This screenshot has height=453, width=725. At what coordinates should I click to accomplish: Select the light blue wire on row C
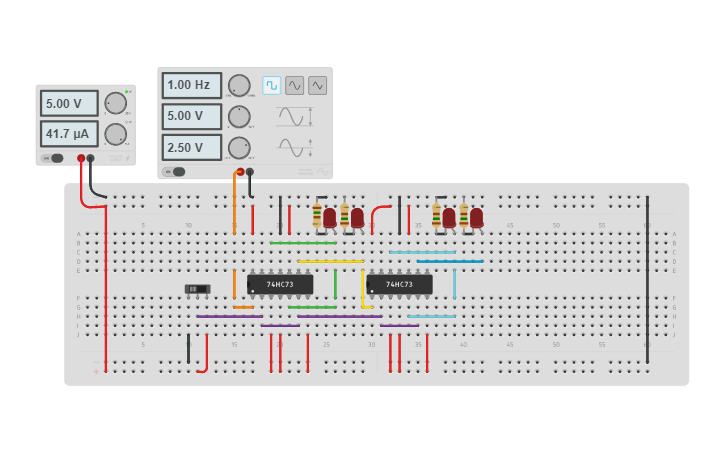click(x=423, y=252)
